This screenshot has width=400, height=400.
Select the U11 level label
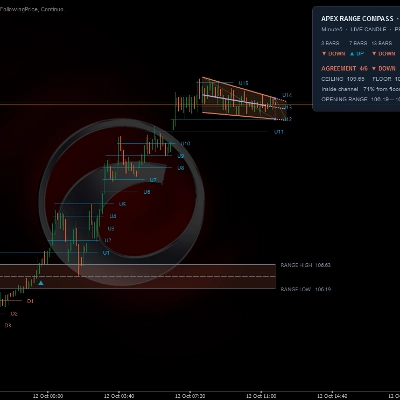[279, 132]
